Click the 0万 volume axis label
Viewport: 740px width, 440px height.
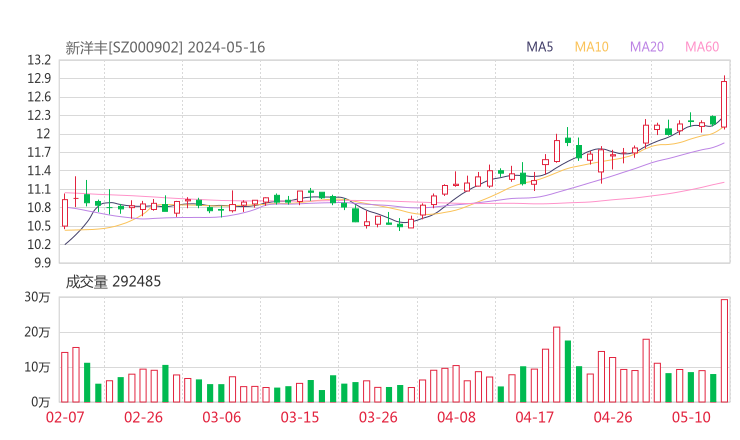[x=40, y=402]
